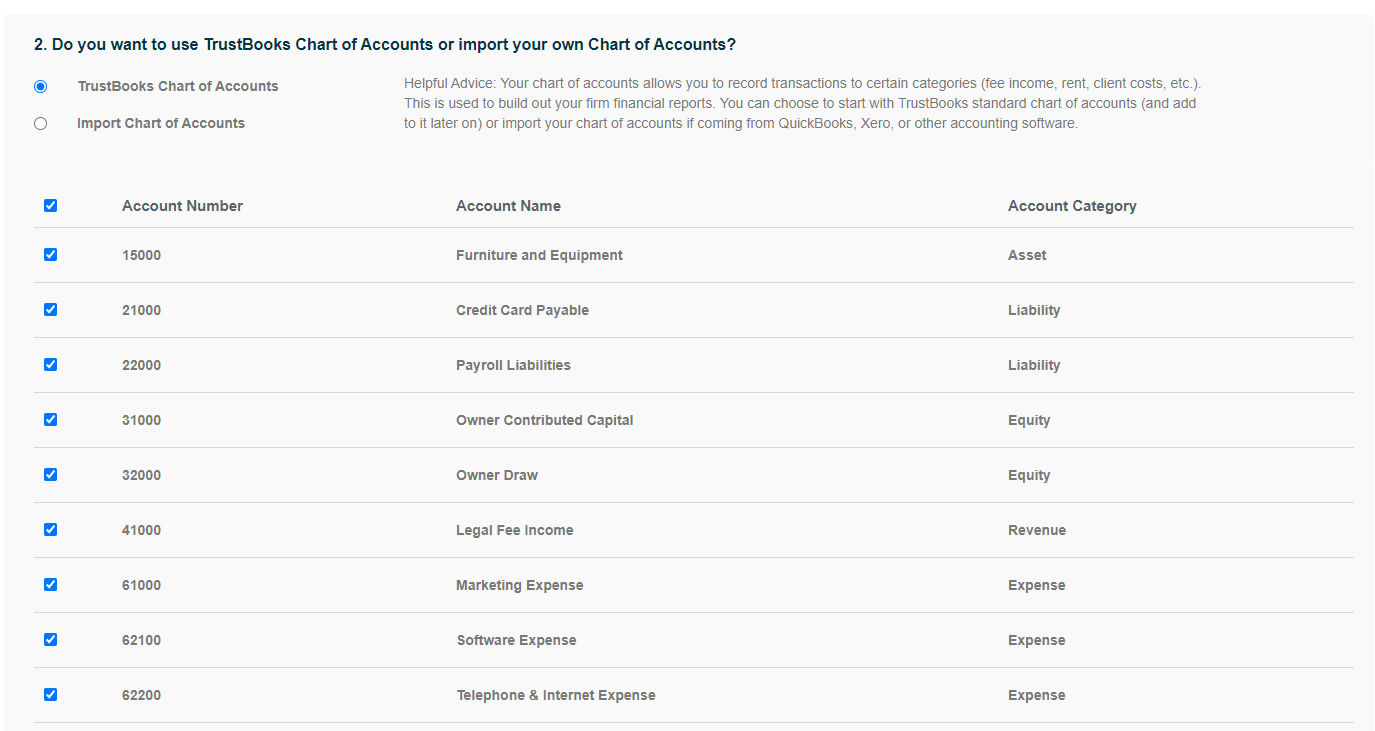
Task: Uncheck the Software Expense account checkbox
Action: [x=50, y=639]
